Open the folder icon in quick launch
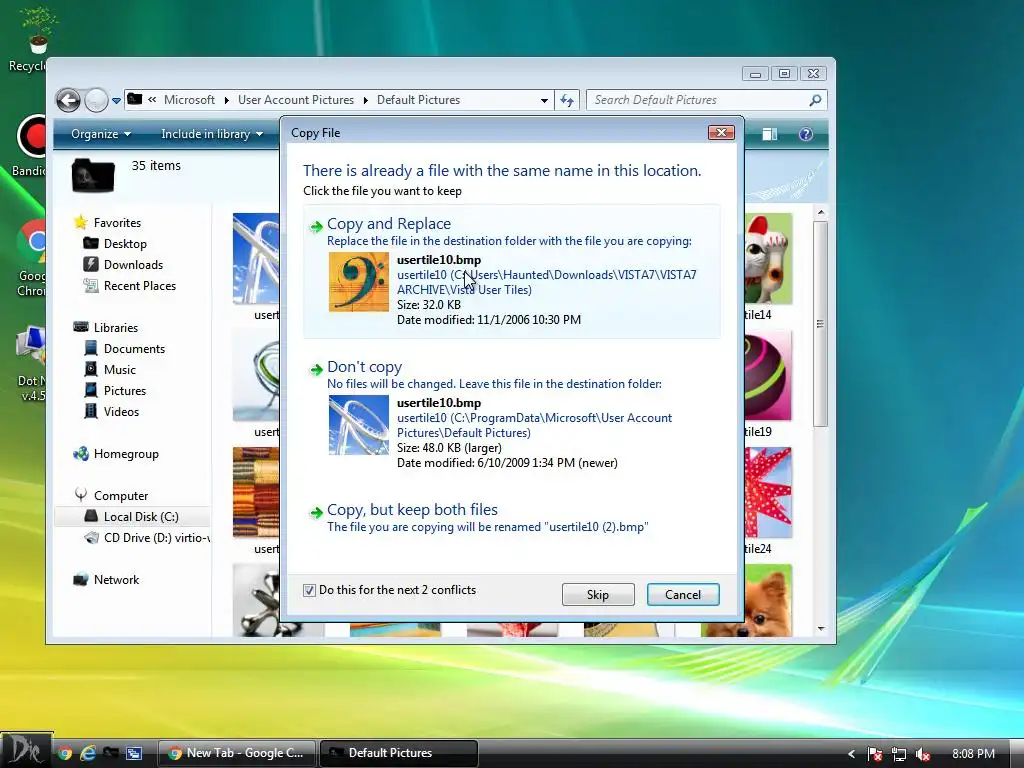The image size is (1024, 768). pyautogui.click(x=111, y=753)
